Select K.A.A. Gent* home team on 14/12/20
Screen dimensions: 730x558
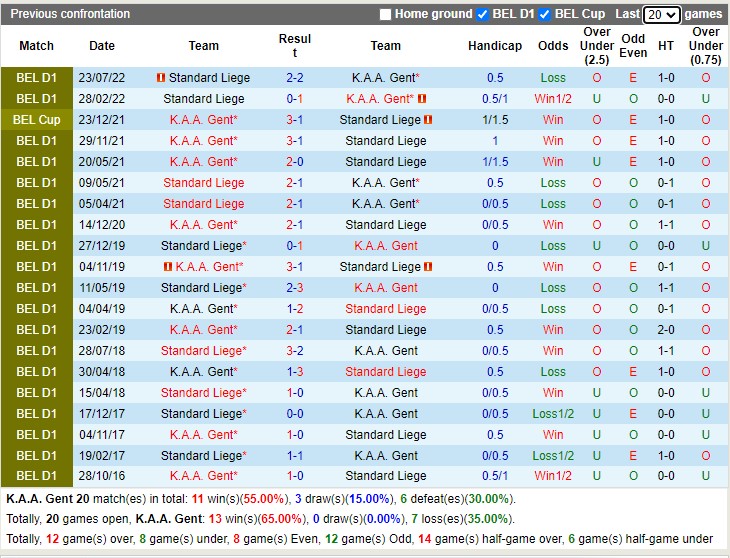tap(203, 225)
